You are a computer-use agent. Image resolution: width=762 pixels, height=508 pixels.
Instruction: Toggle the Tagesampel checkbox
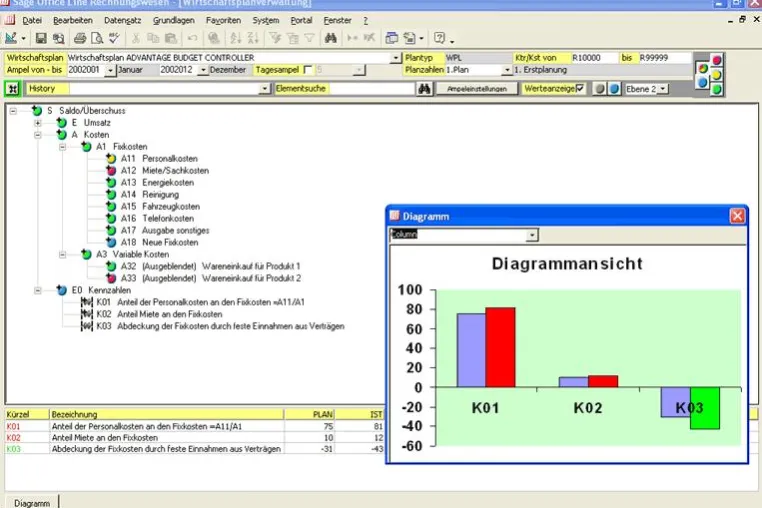tap(308, 70)
